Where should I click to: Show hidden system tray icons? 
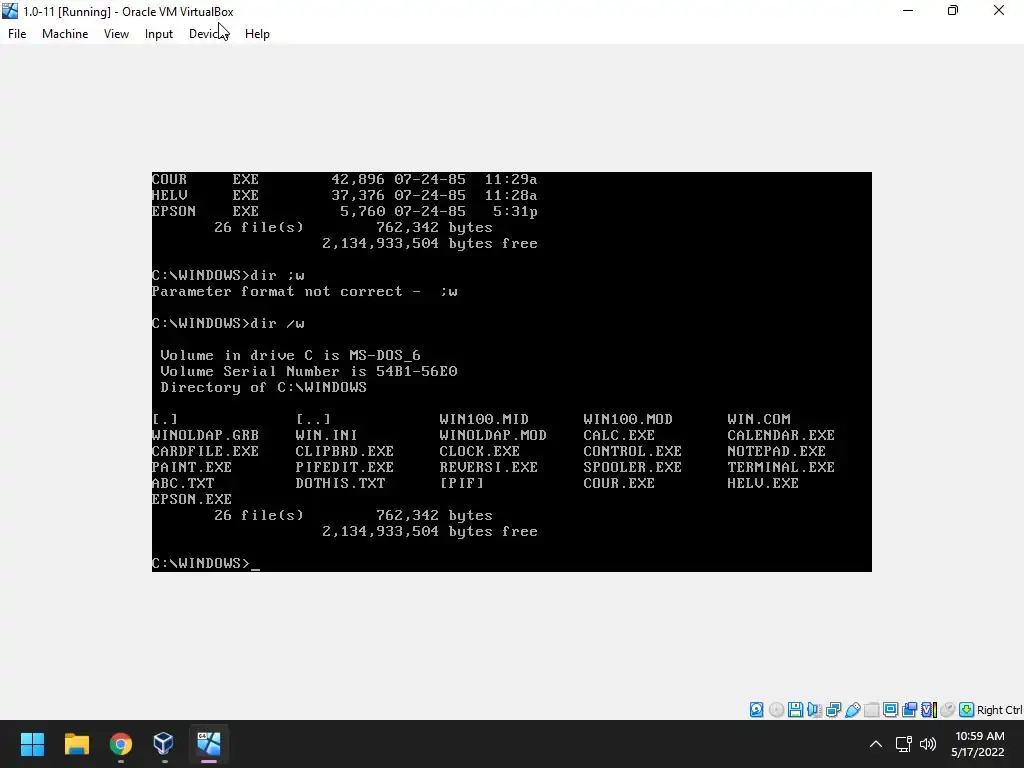click(x=876, y=744)
